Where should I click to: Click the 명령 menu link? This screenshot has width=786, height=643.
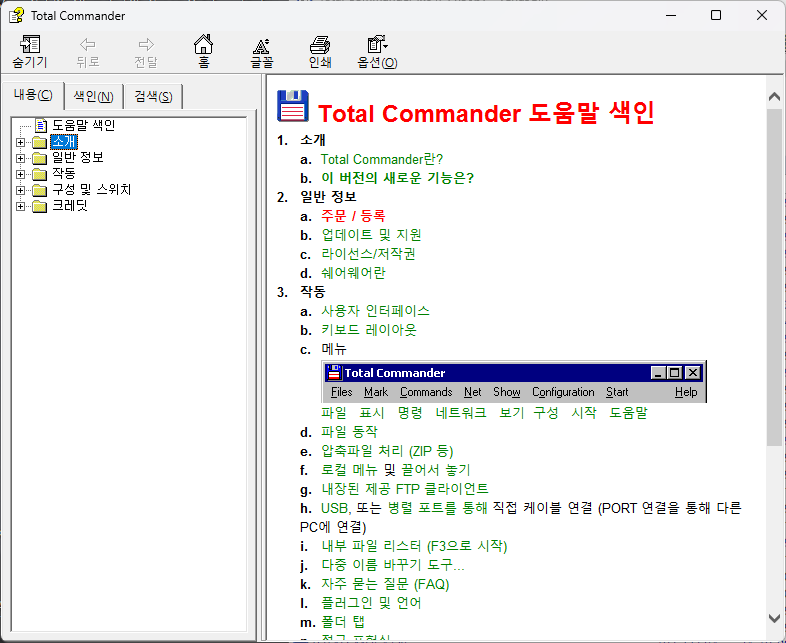[x=410, y=413]
